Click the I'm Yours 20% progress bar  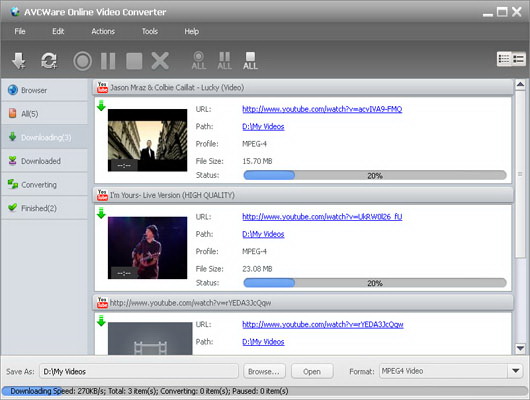pos(375,283)
